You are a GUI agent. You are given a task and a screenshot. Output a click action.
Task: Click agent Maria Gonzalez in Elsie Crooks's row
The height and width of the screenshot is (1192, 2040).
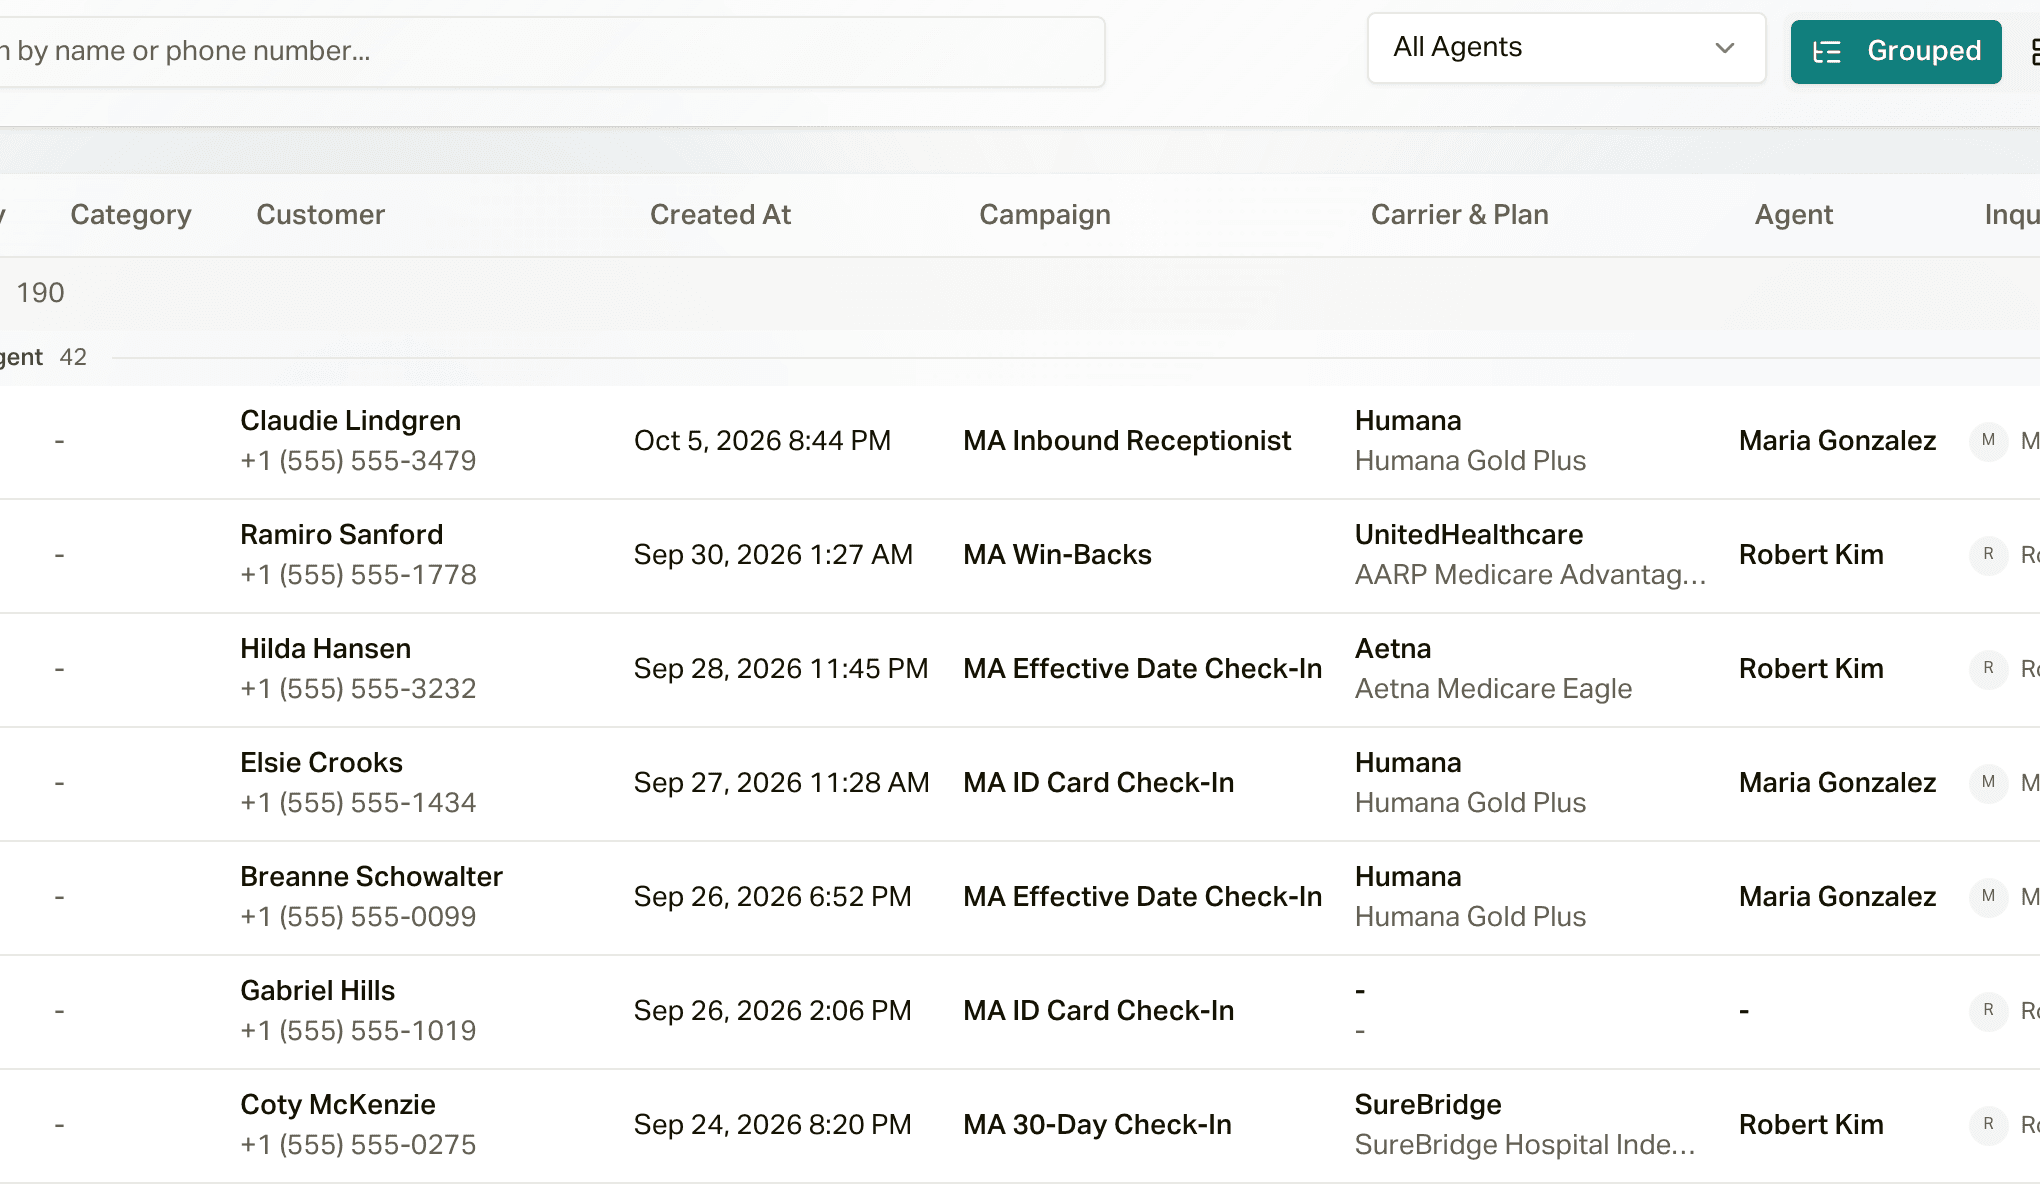[x=1837, y=783]
